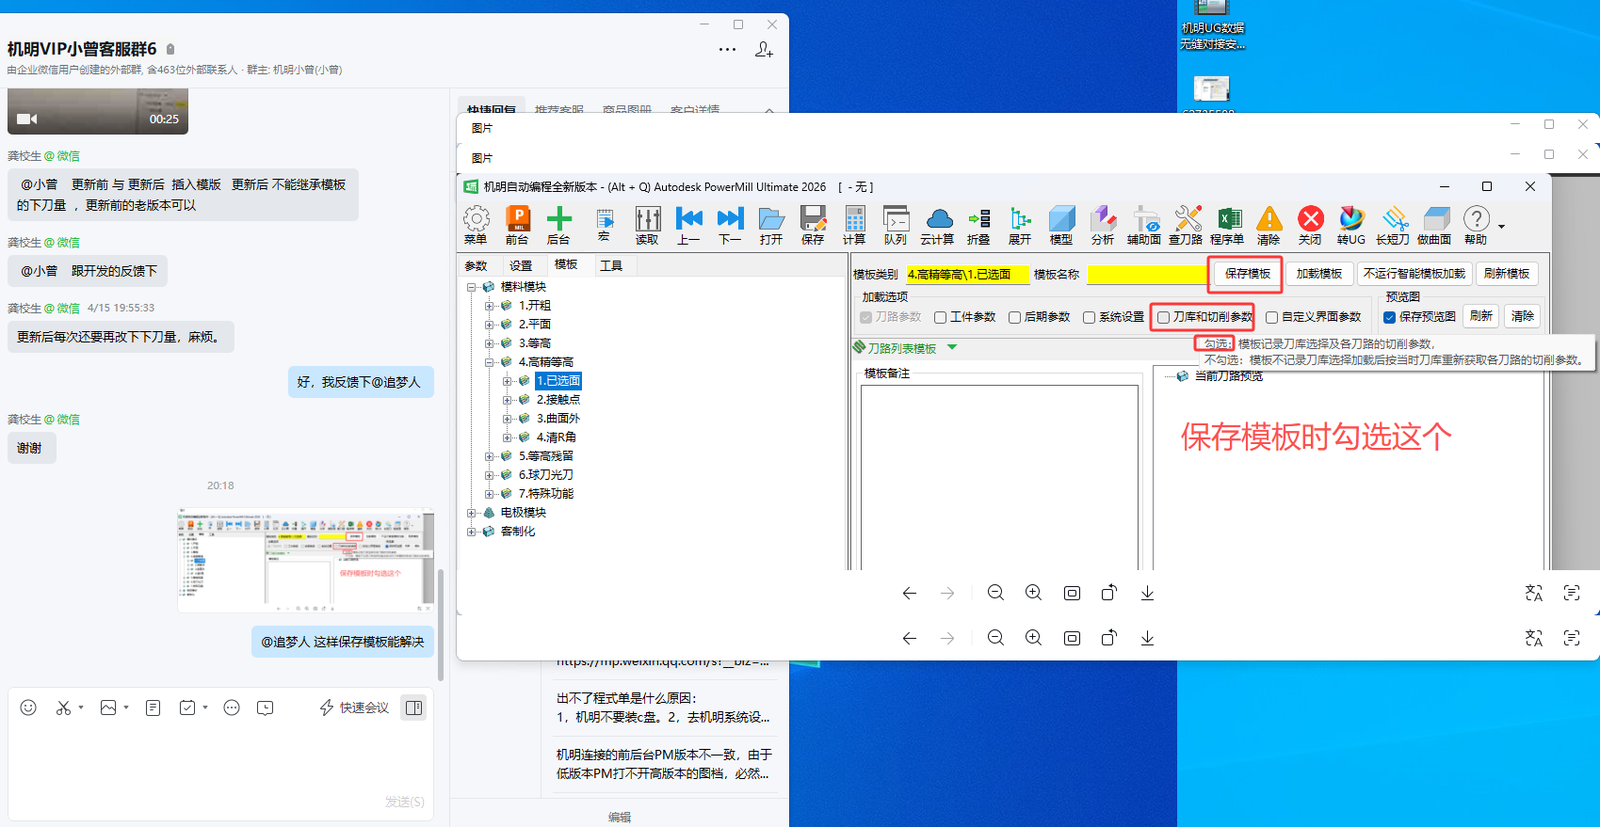Collapse the 模料模块 tree node
The height and width of the screenshot is (827, 1600).
pos(471,287)
